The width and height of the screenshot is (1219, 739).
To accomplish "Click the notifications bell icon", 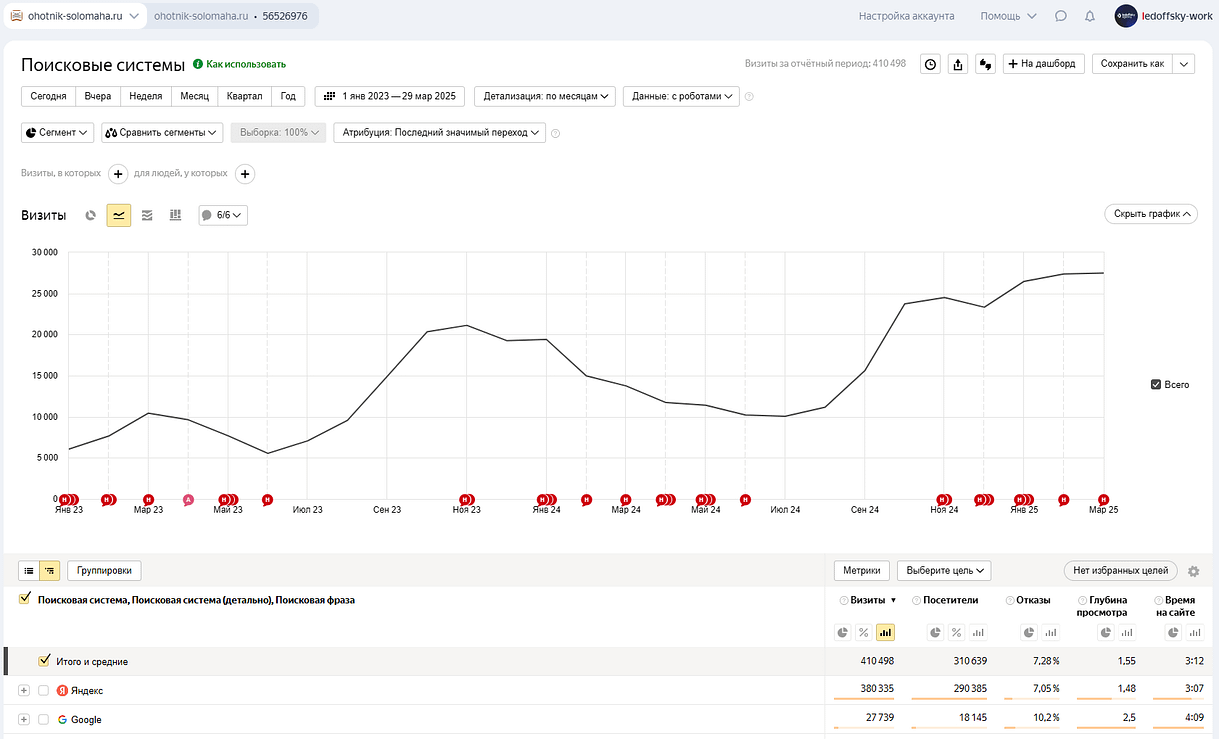I will click(x=1089, y=16).
